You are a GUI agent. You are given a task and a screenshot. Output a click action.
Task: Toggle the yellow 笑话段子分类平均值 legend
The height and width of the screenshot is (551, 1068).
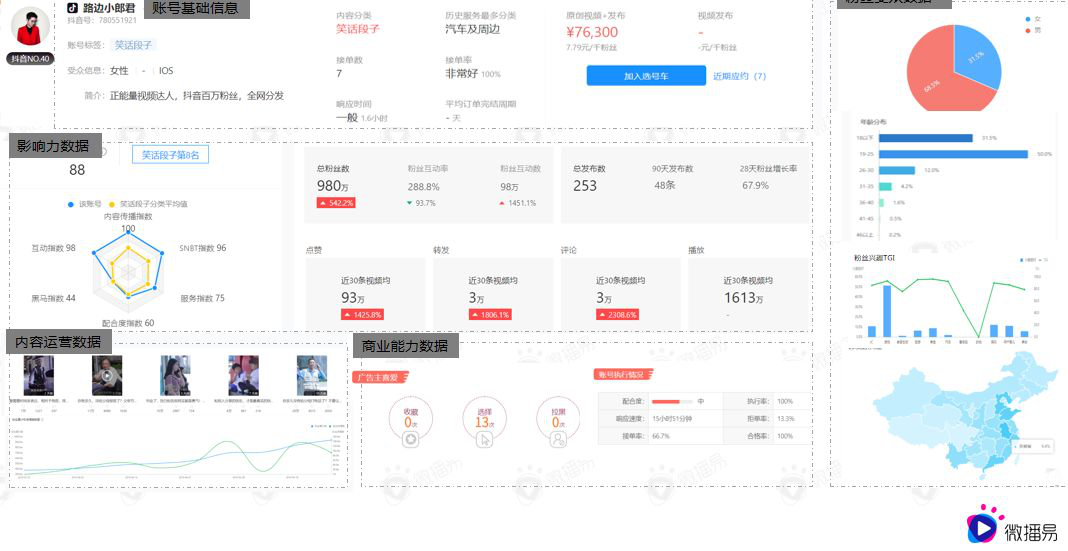(x=125, y=203)
